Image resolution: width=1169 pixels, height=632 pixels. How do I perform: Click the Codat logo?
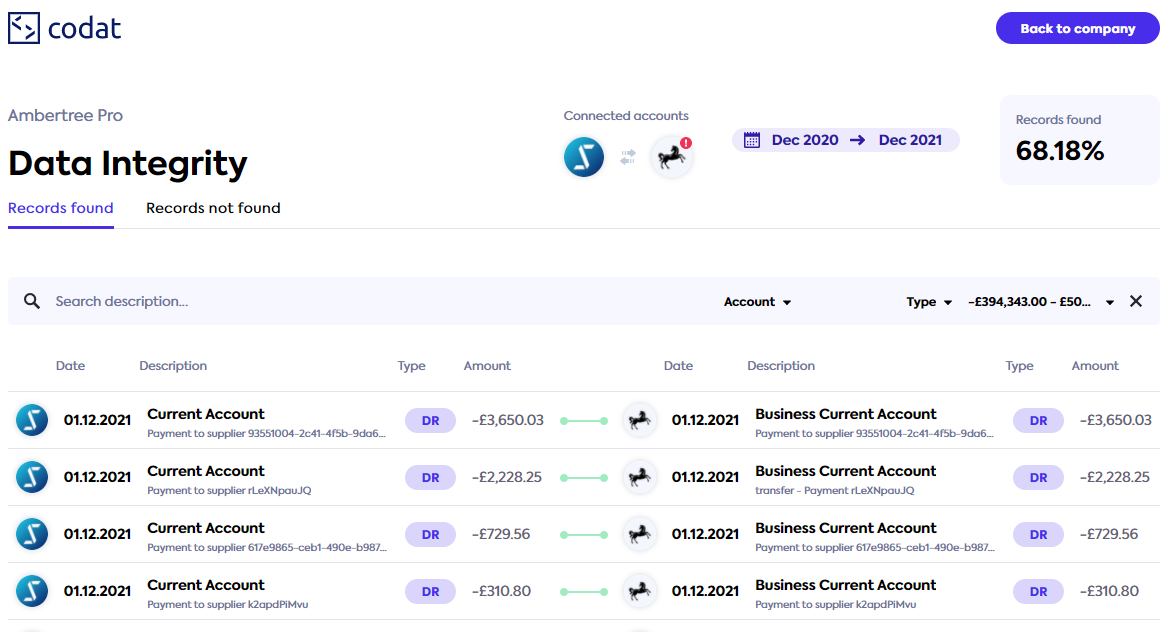[x=64, y=28]
